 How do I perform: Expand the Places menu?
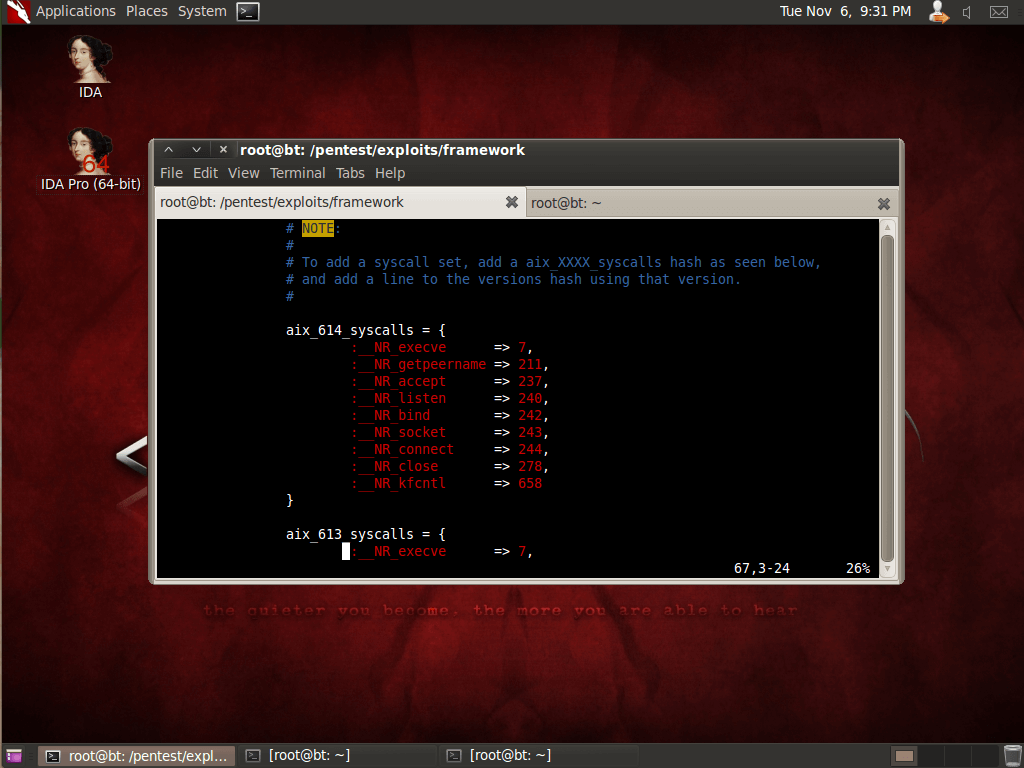(147, 12)
